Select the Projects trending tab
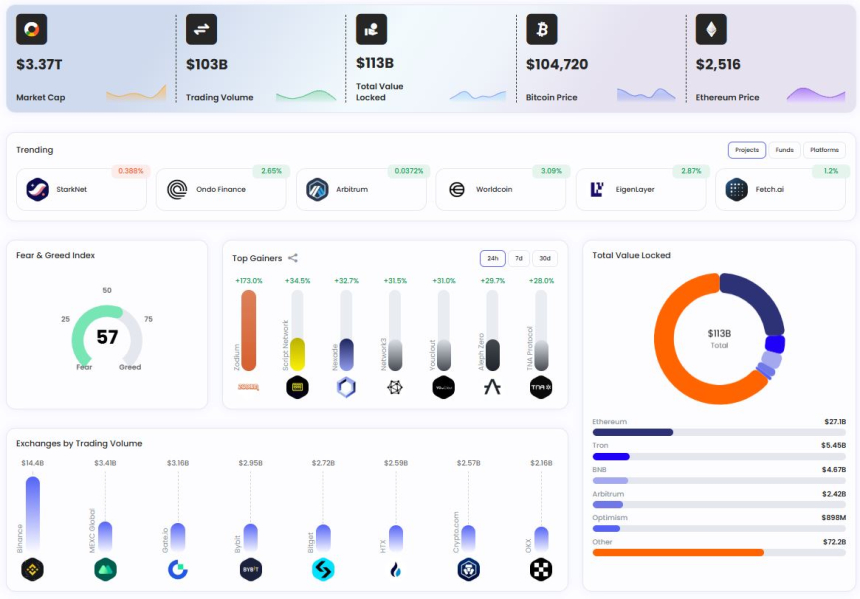The height and width of the screenshot is (599, 860). 747,150
